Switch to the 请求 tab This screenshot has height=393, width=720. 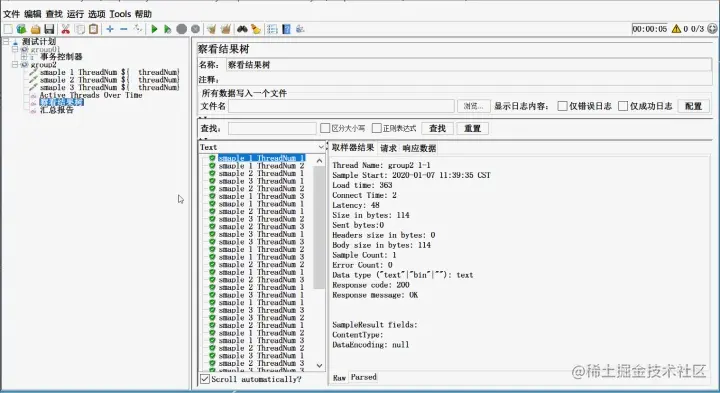pyautogui.click(x=388, y=148)
